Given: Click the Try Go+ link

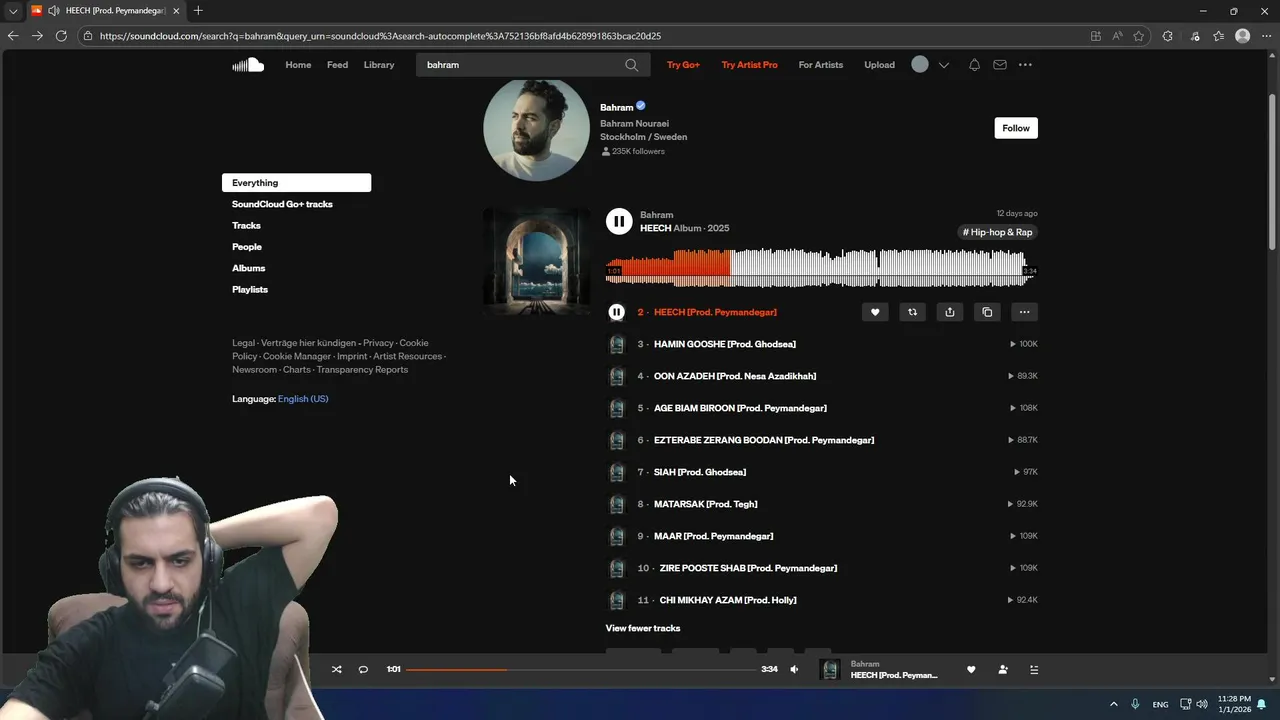Looking at the screenshot, I should tap(683, 65).
